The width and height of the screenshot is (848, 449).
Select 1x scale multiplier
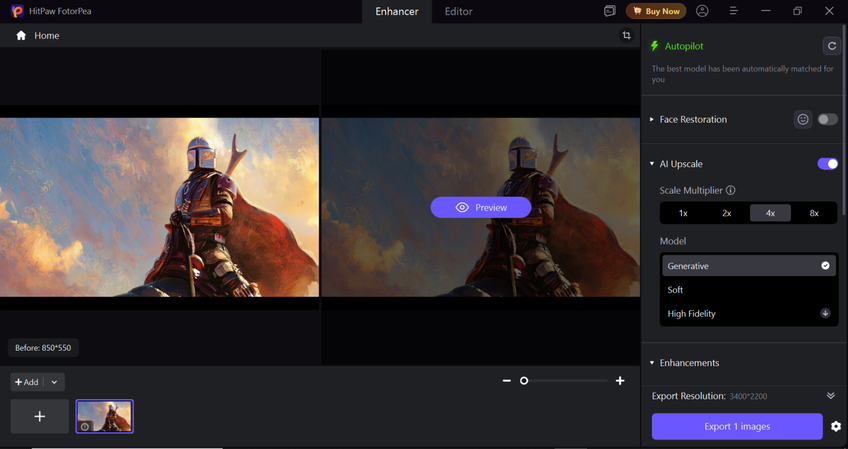(x=683, y=213)
